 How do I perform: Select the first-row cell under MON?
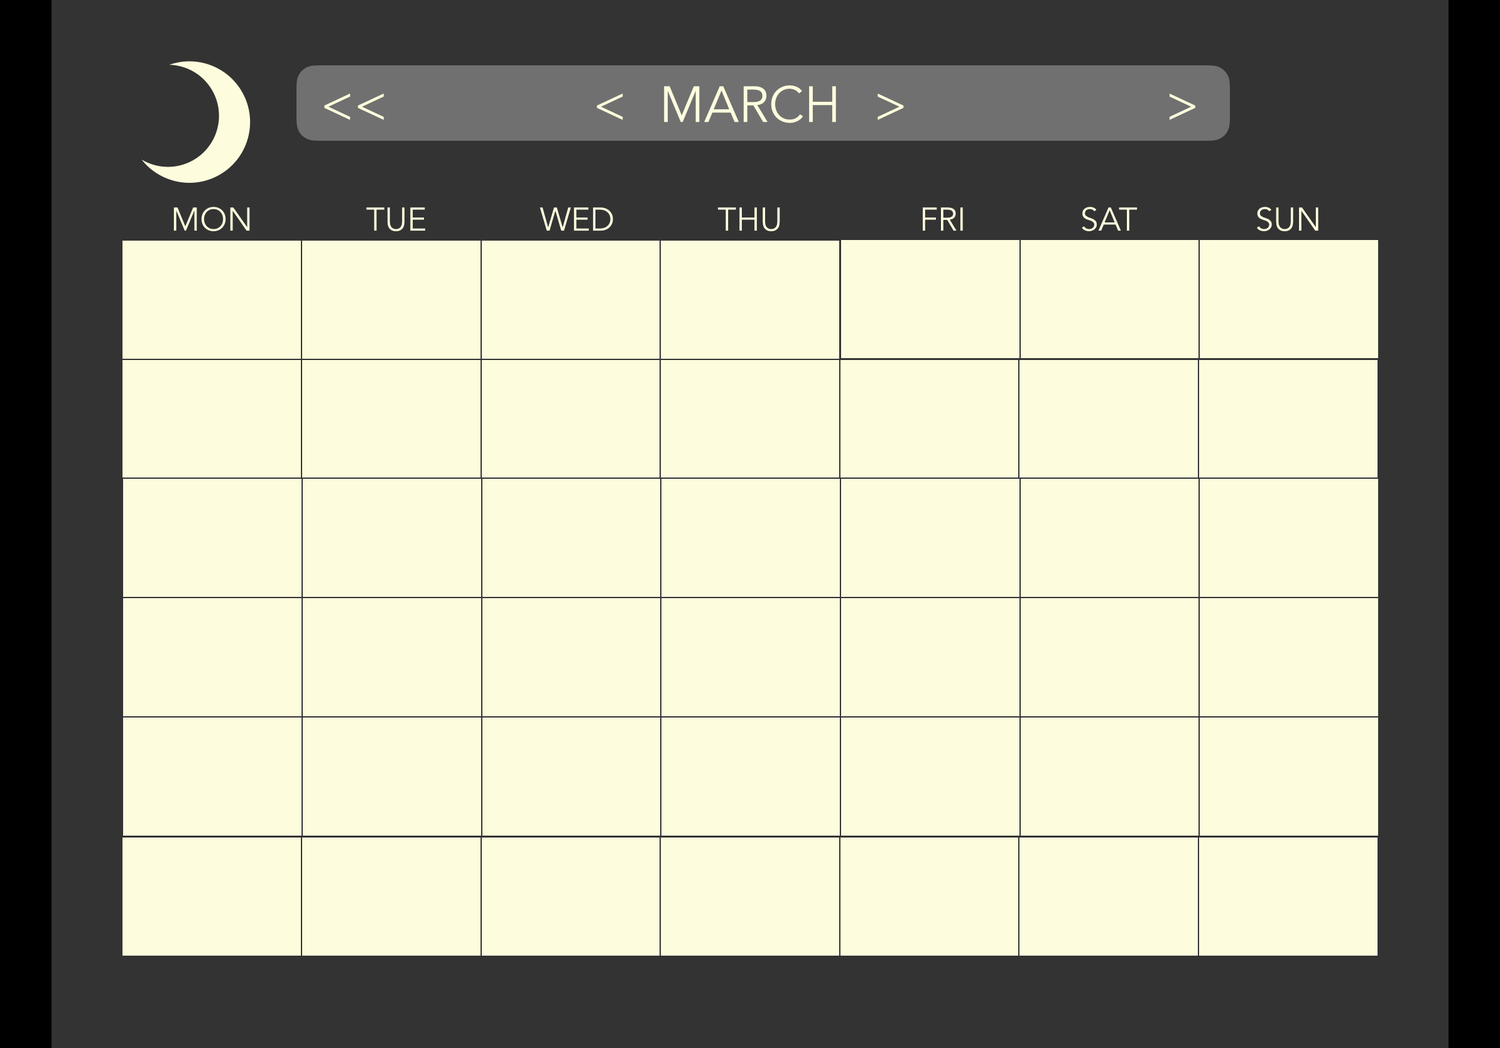(212, 300)
